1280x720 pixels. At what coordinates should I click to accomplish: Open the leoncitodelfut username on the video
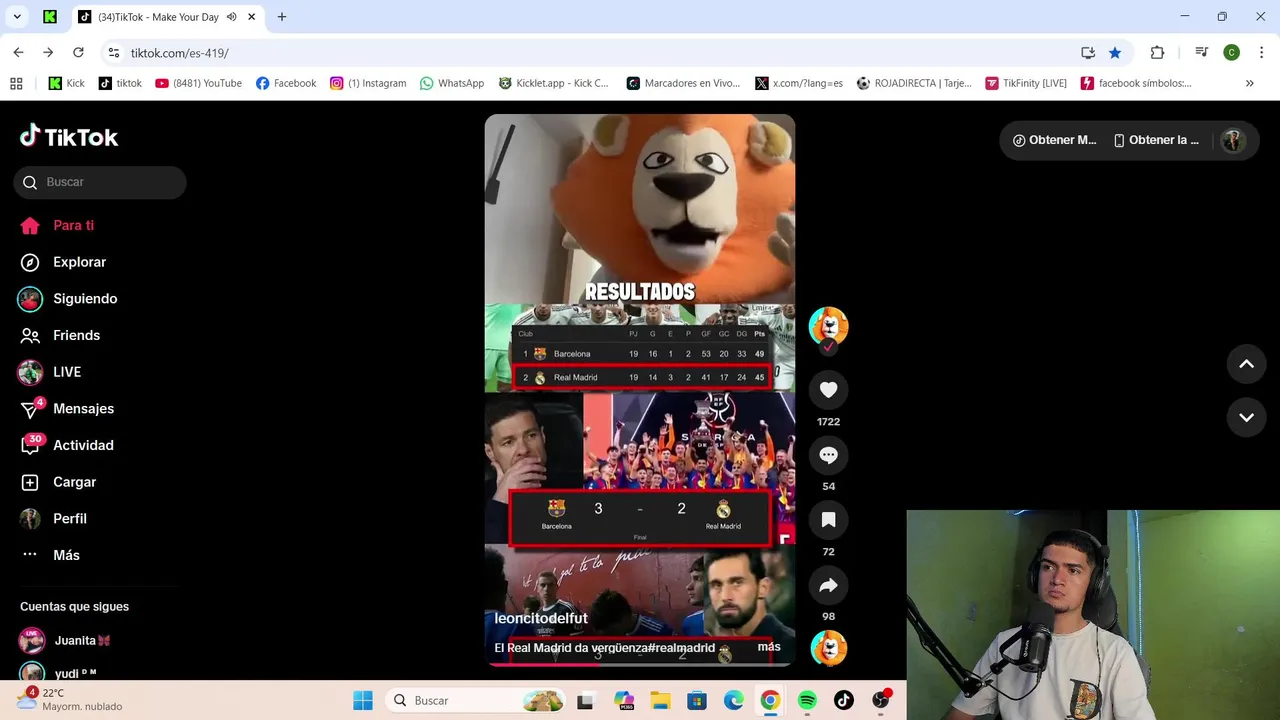[541, 618]
